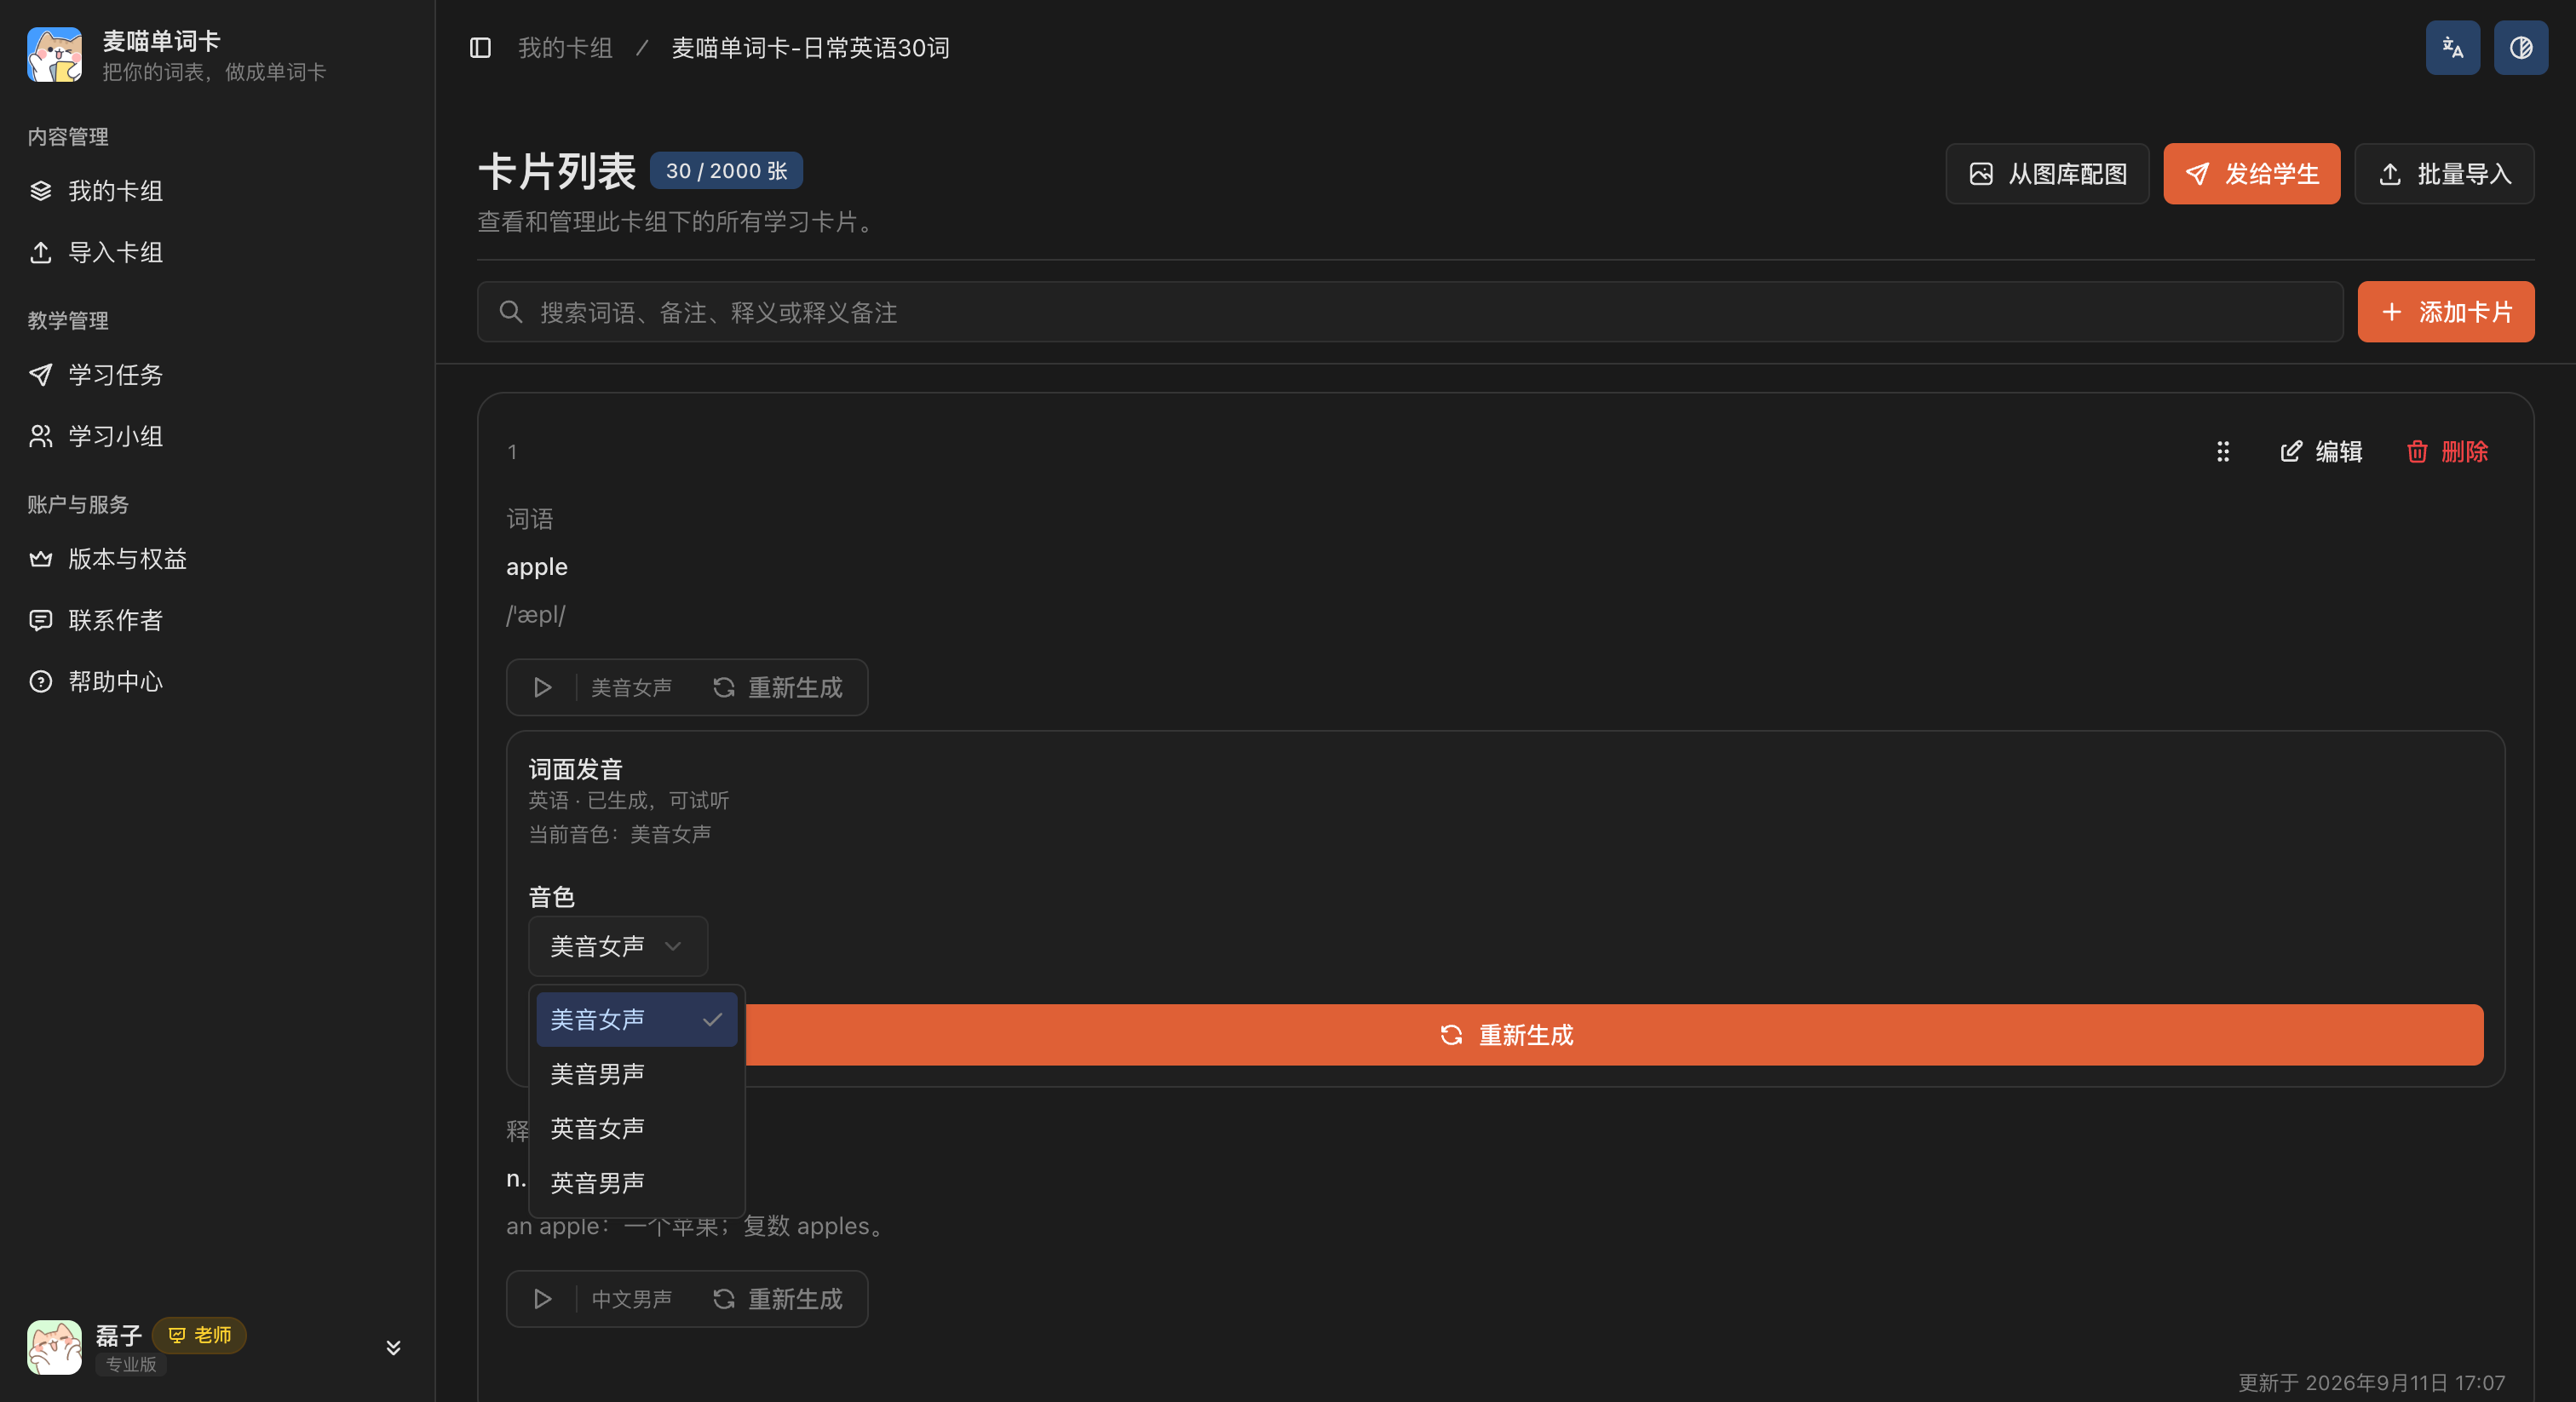Screen dimensions: 2576x1402
Task: Select 美音男声 voice option
Action: click(636, 1074)
